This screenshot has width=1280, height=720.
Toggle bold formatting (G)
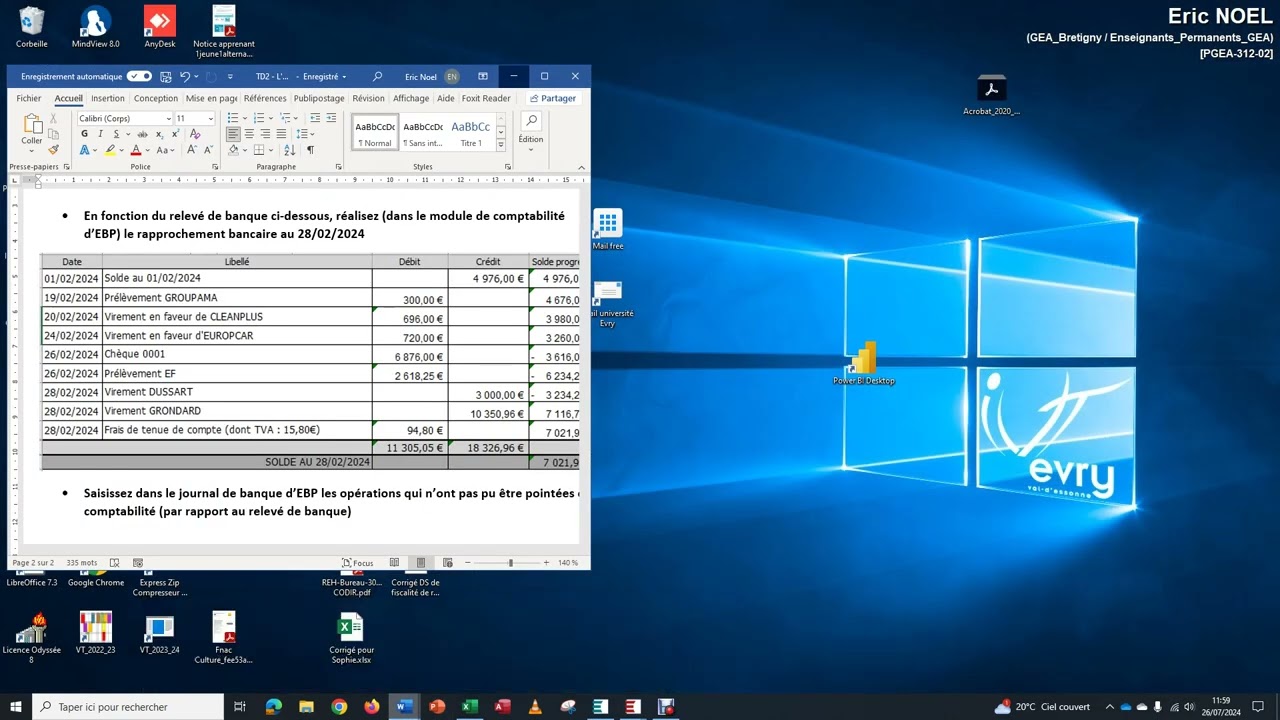coord(85,134)
